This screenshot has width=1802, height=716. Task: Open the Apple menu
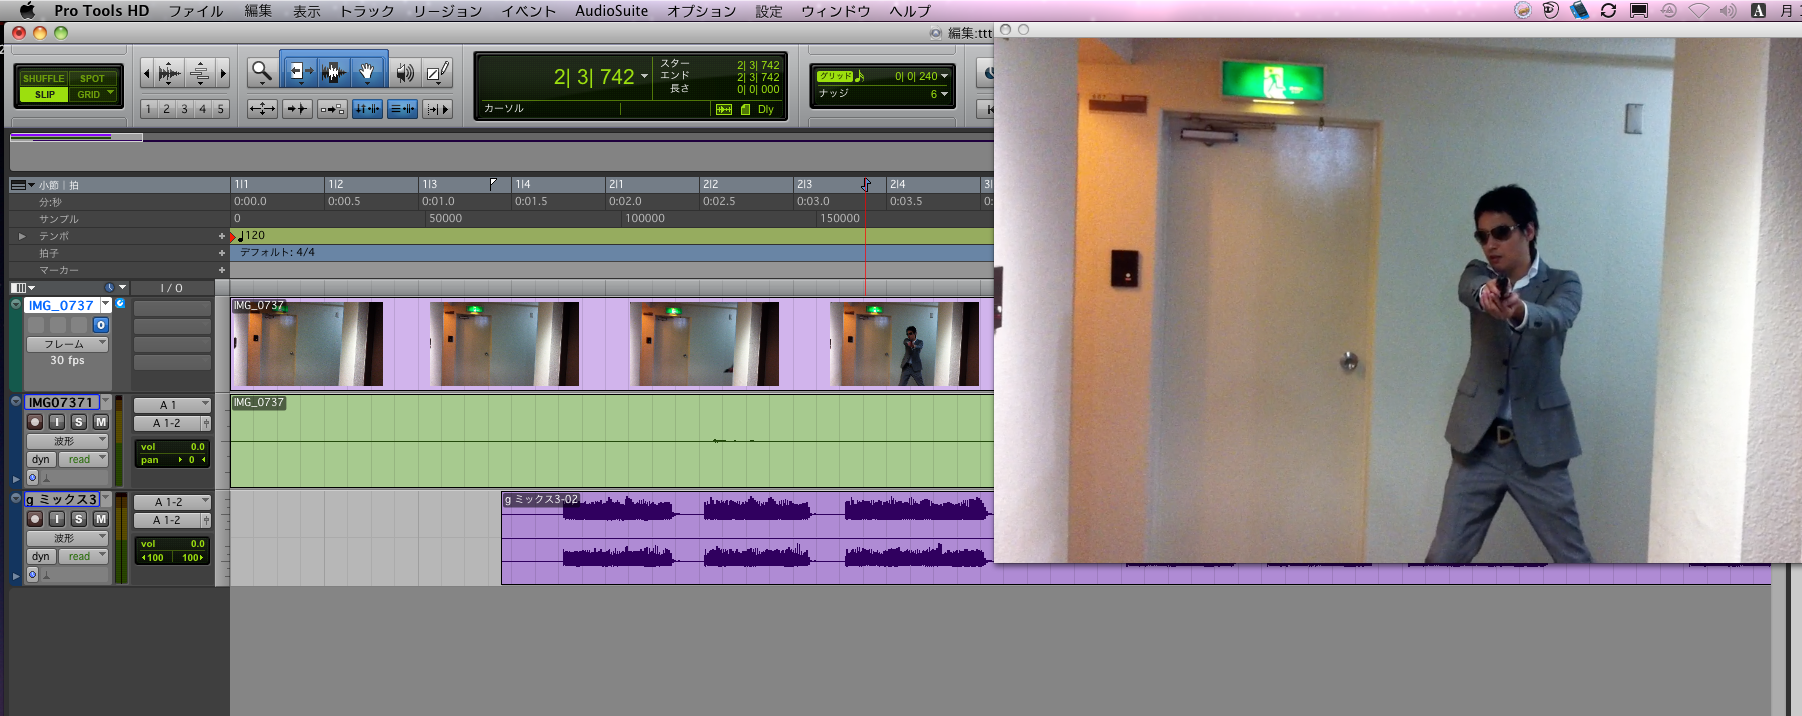27,11
